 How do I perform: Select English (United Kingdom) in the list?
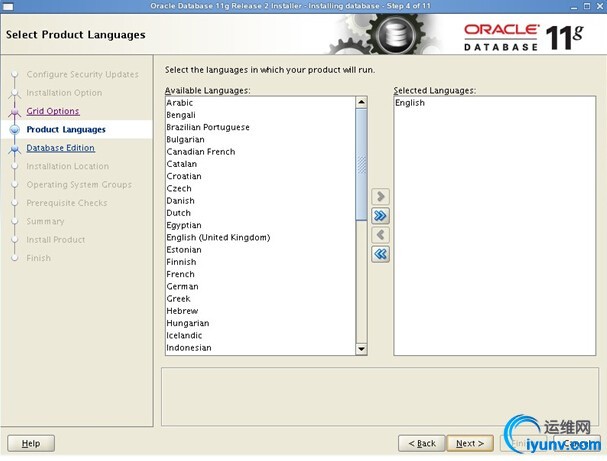[260, 238]
